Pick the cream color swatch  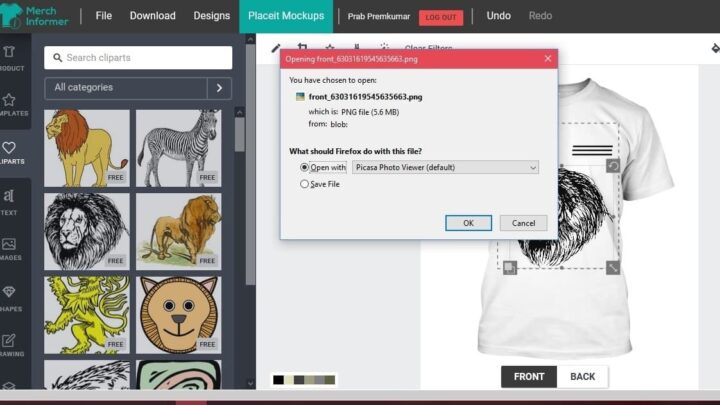pos(289,380)
